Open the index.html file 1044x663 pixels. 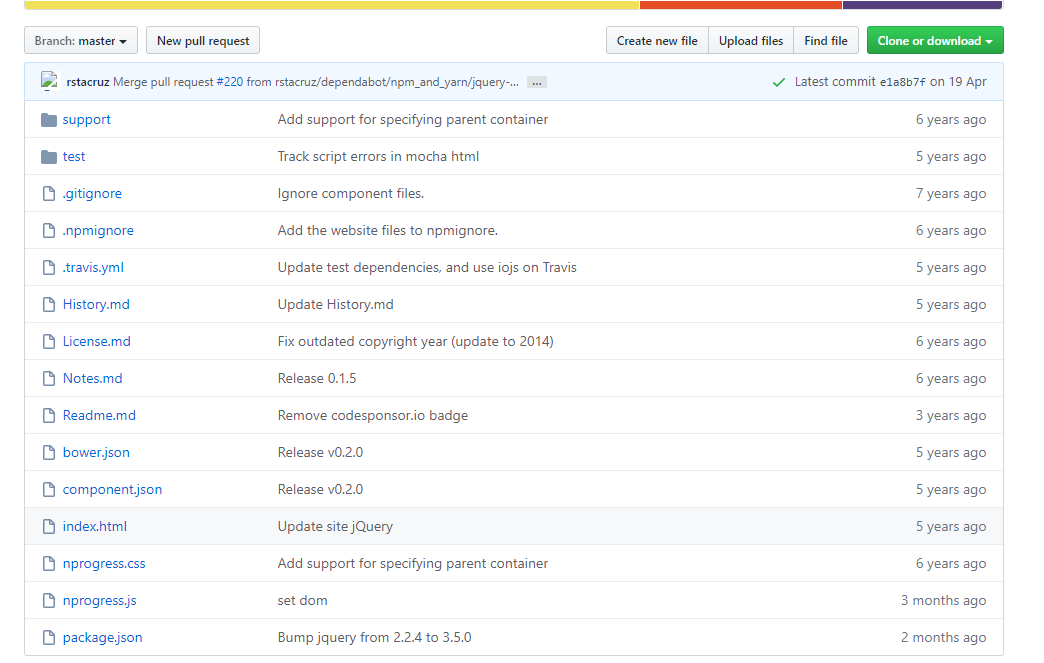point(95,527)
